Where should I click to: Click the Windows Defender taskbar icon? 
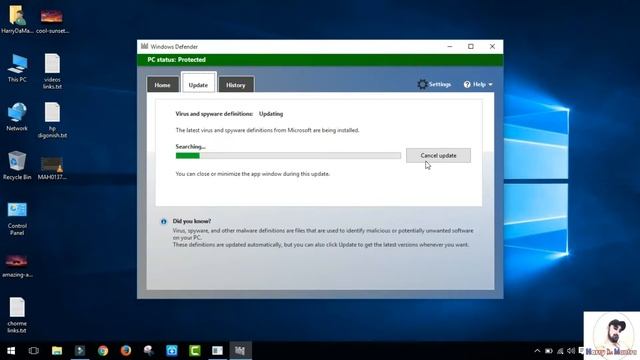[x=240, y=351]
